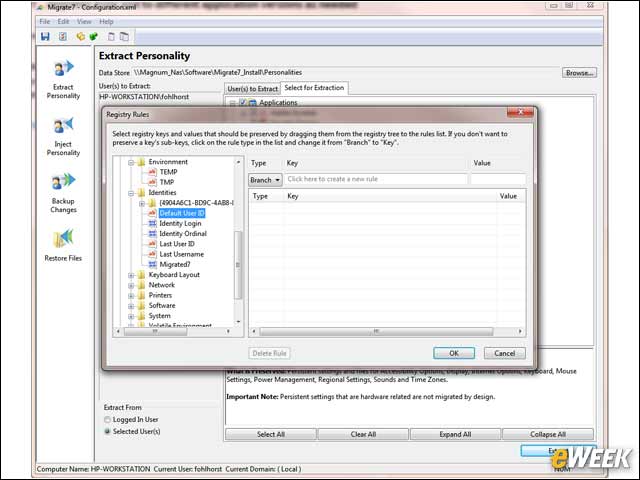This screenshot has width=640, height=480.
Task: Collapse the Identities registry key
Action: point(131,193)
